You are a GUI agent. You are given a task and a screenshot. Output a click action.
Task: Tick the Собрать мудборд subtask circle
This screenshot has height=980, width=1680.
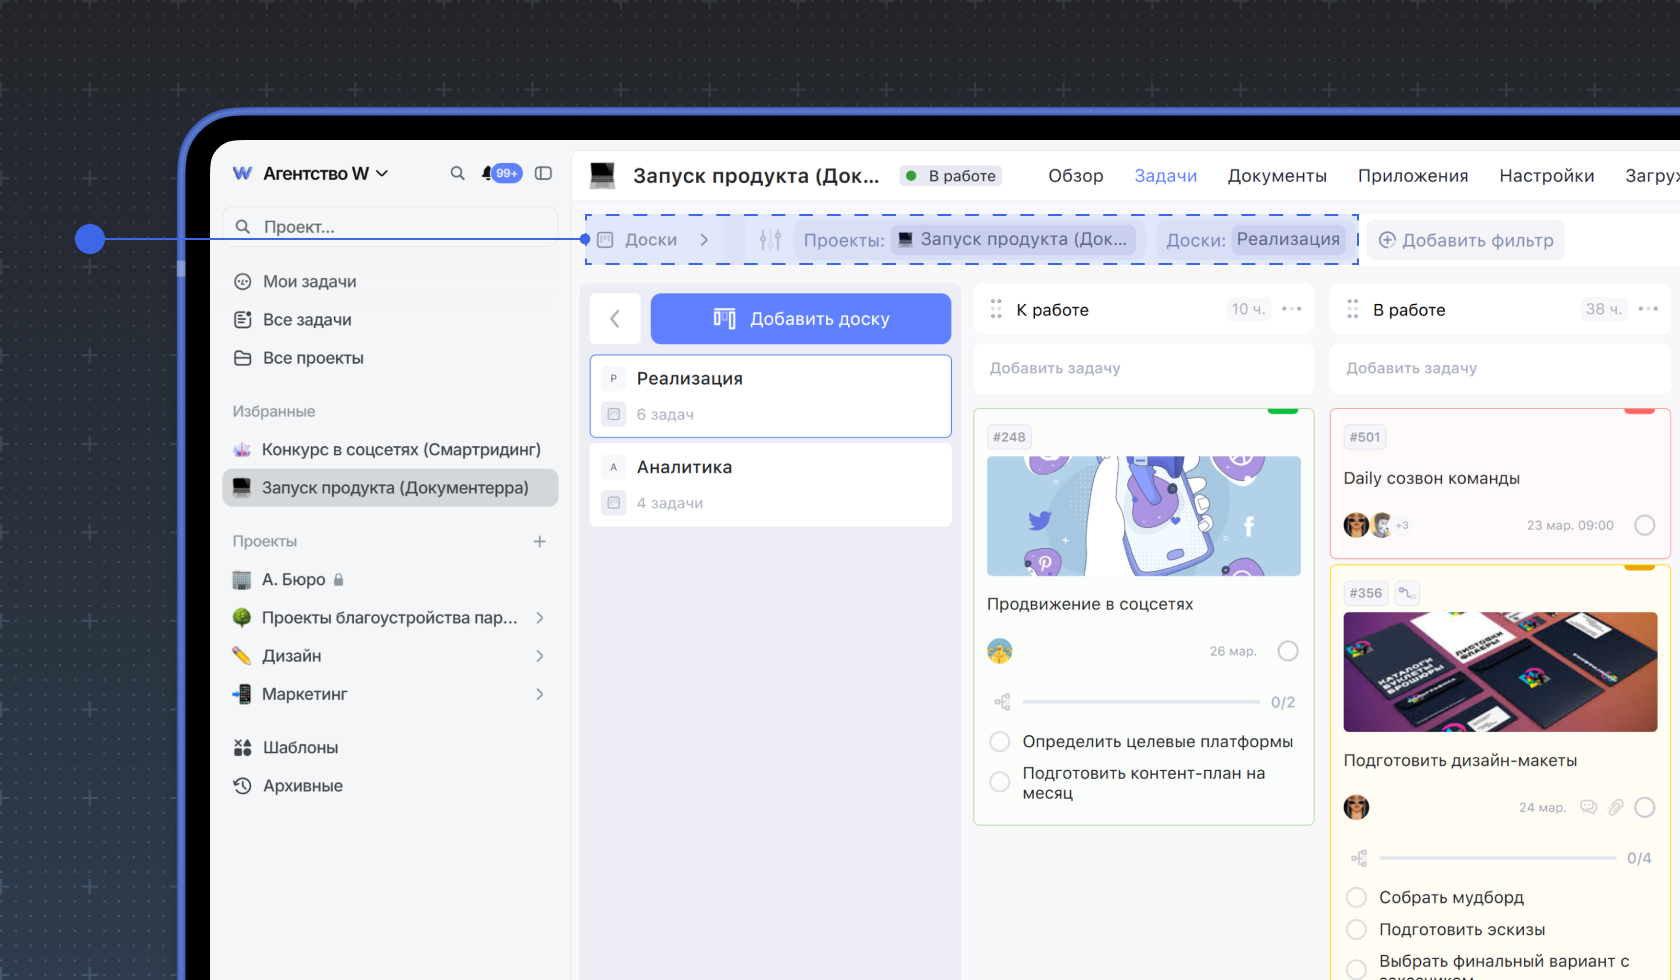pyautogui.click(x=1356, y=897)
